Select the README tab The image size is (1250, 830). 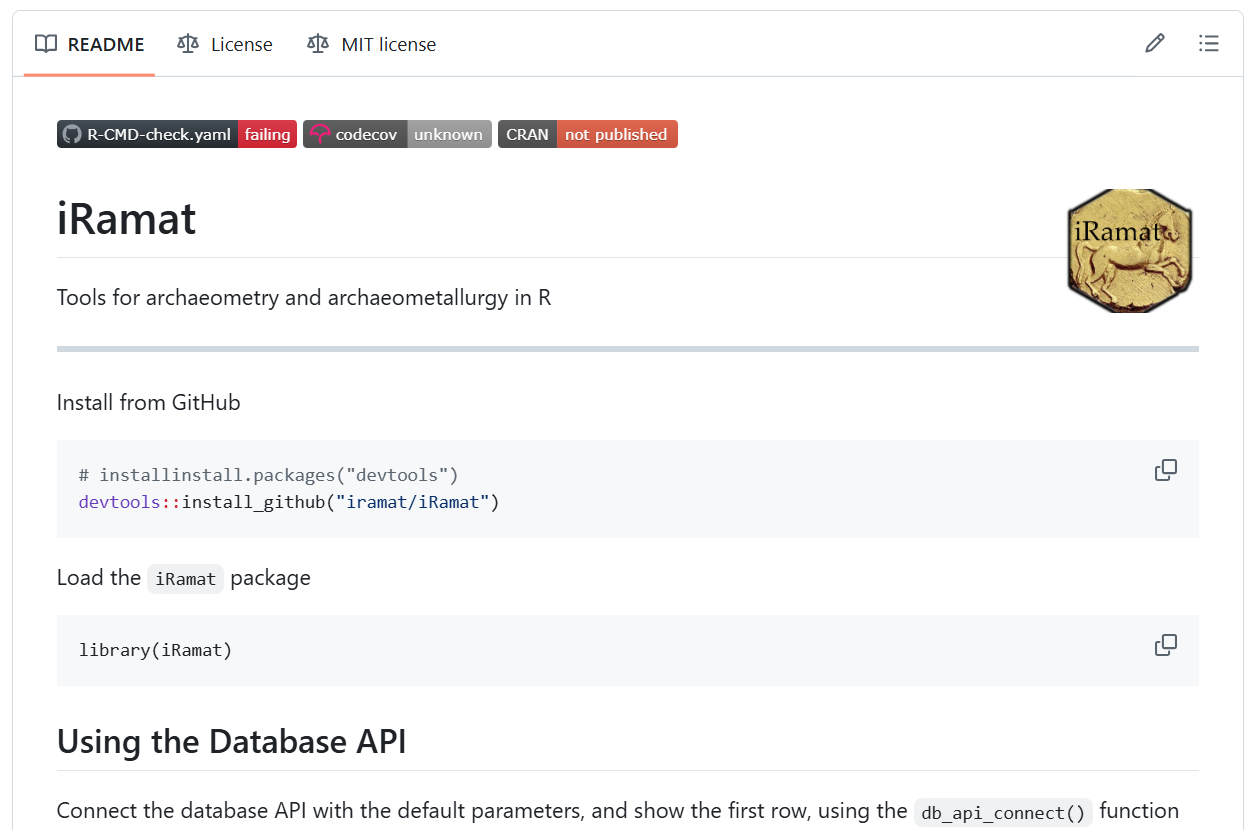tap(90, 44)
